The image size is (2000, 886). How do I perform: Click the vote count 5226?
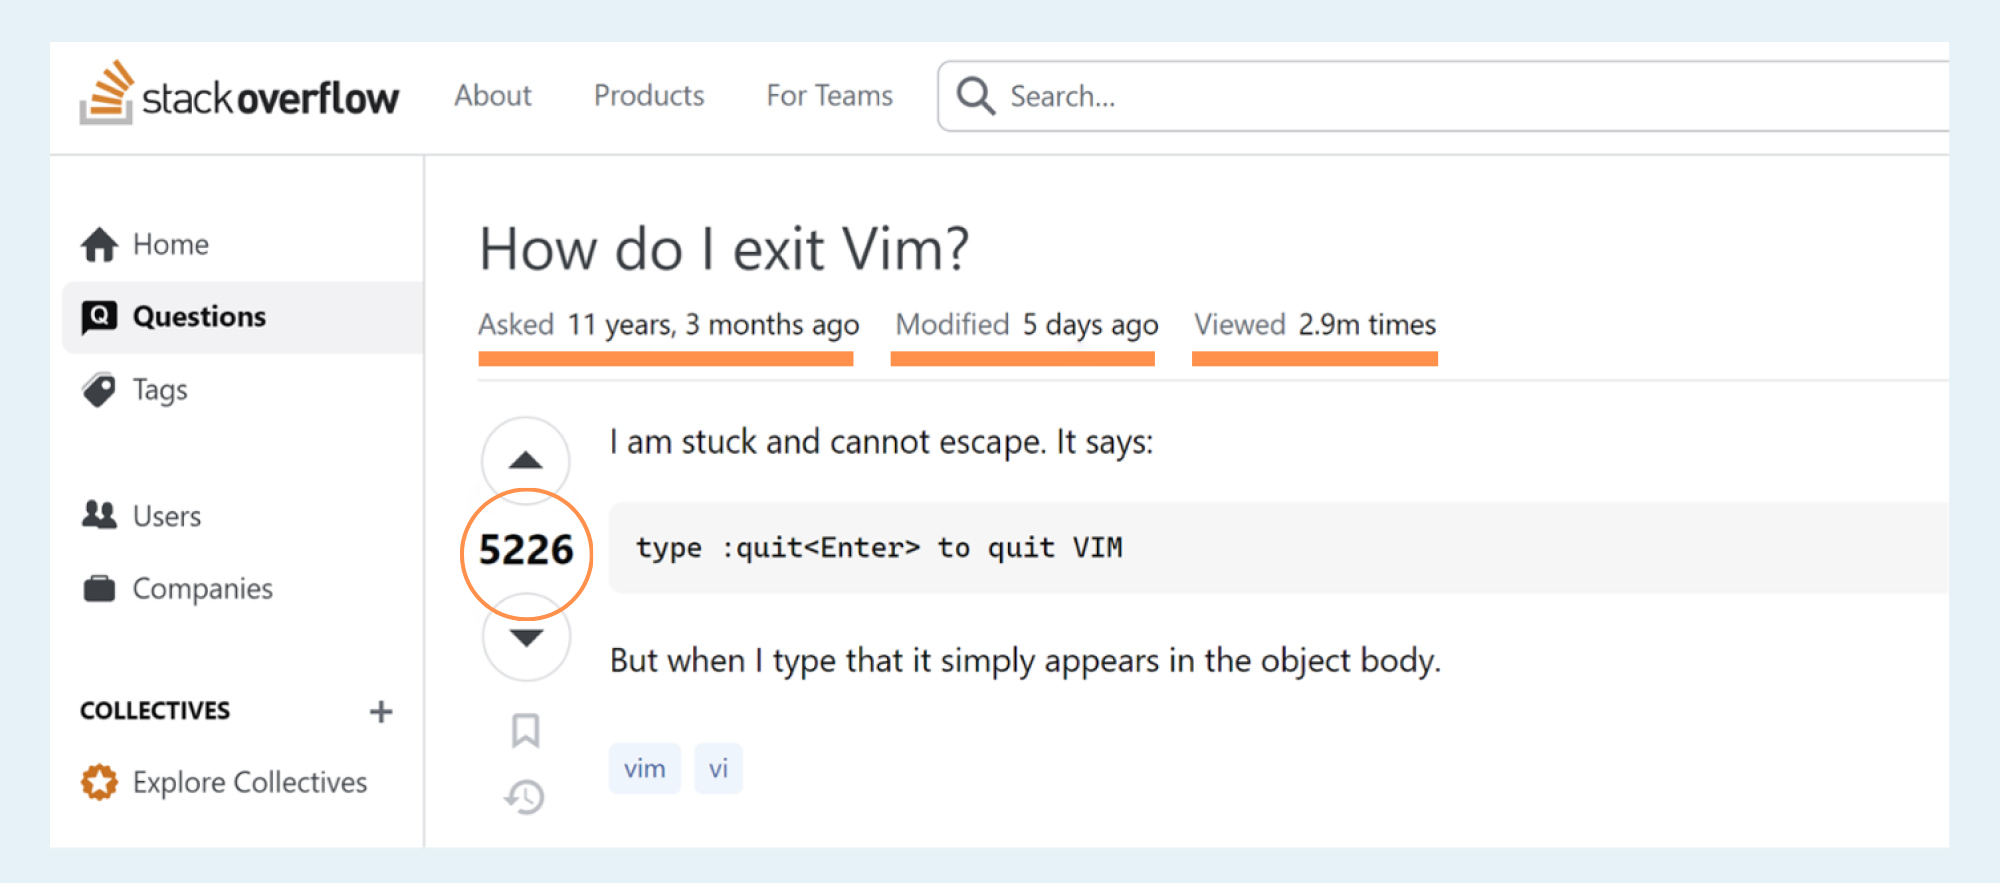point(526,550)
